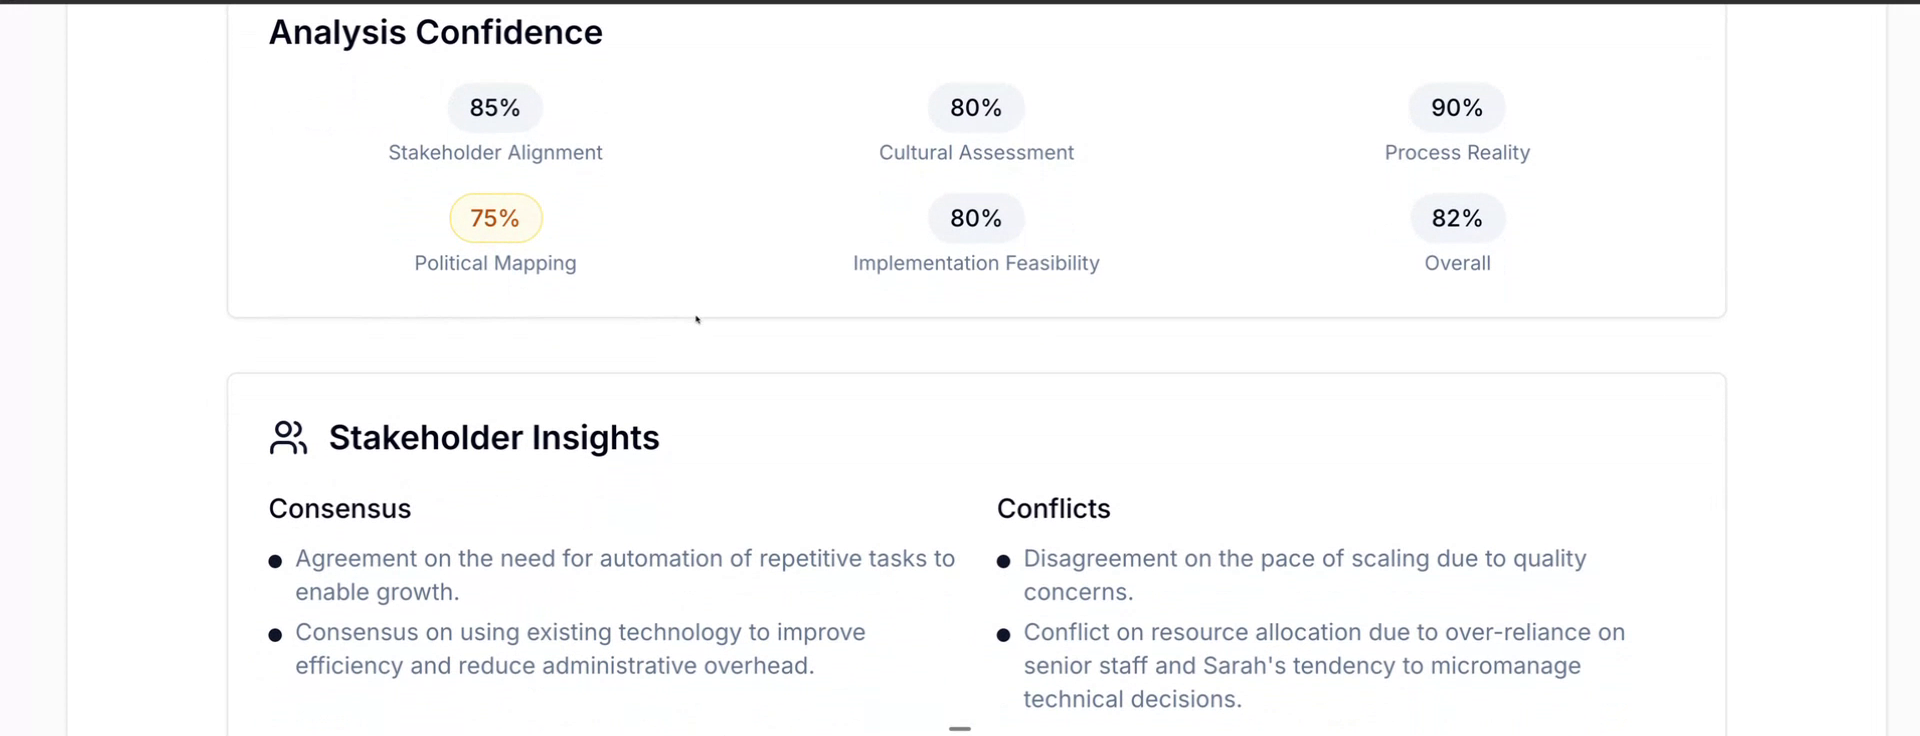Select the Consensus column heading

[340, 509]
